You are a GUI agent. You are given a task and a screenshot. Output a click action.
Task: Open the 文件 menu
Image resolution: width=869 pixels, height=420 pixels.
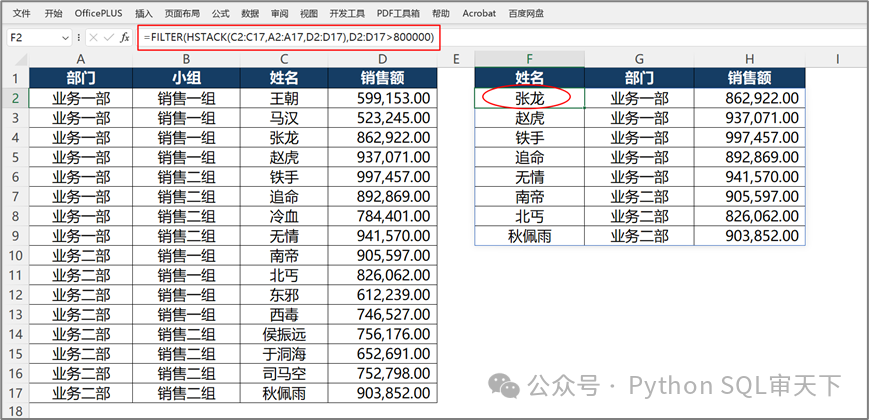point(21,13)
